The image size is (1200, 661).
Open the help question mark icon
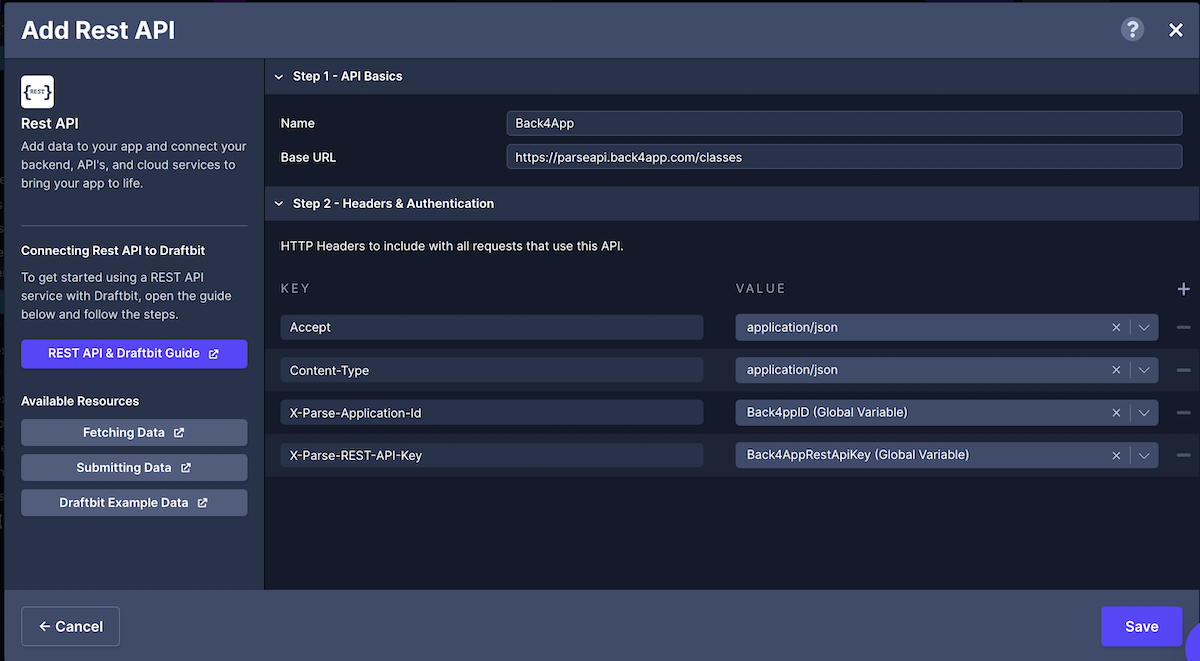1132,29
